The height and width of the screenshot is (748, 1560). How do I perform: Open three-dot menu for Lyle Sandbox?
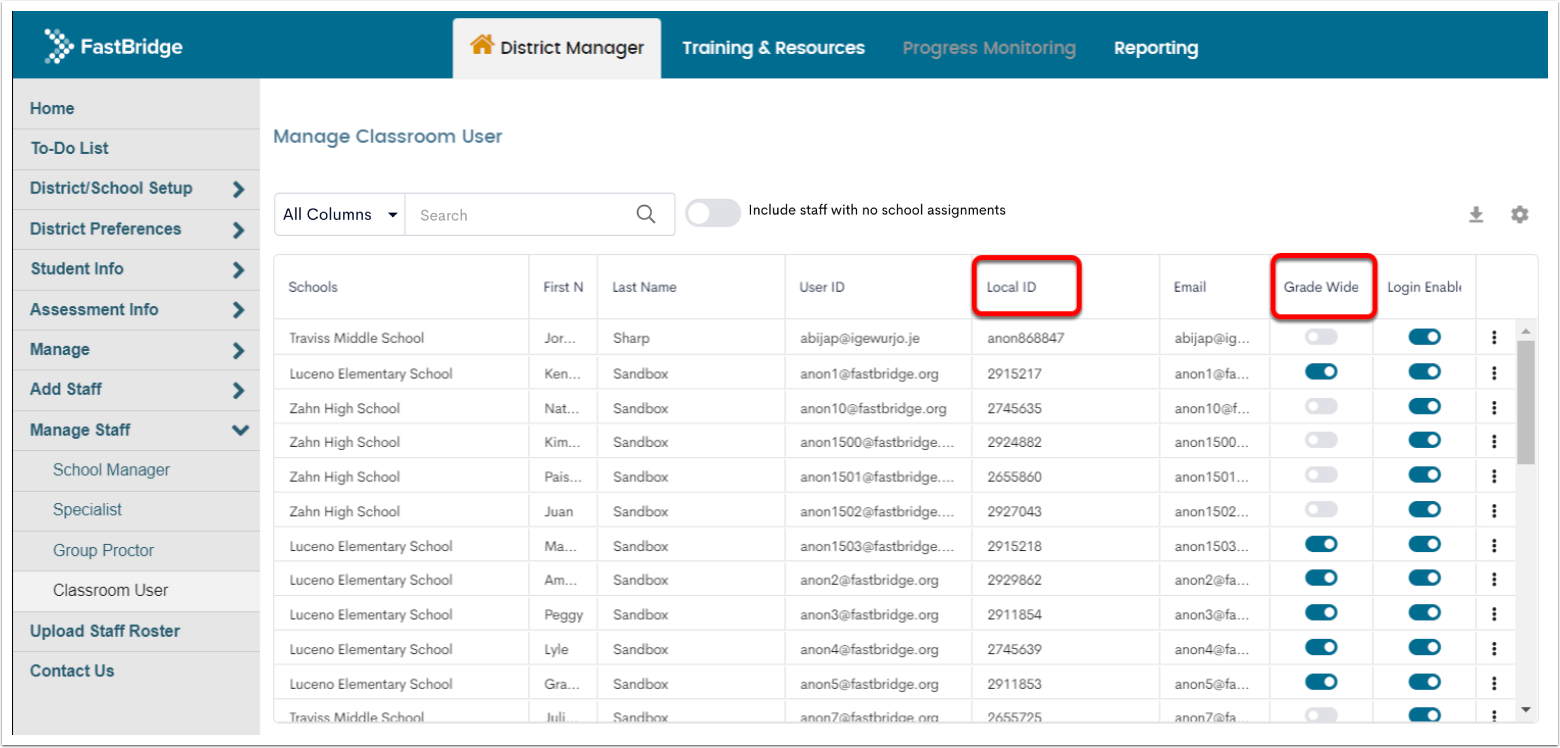point(1494,649)
